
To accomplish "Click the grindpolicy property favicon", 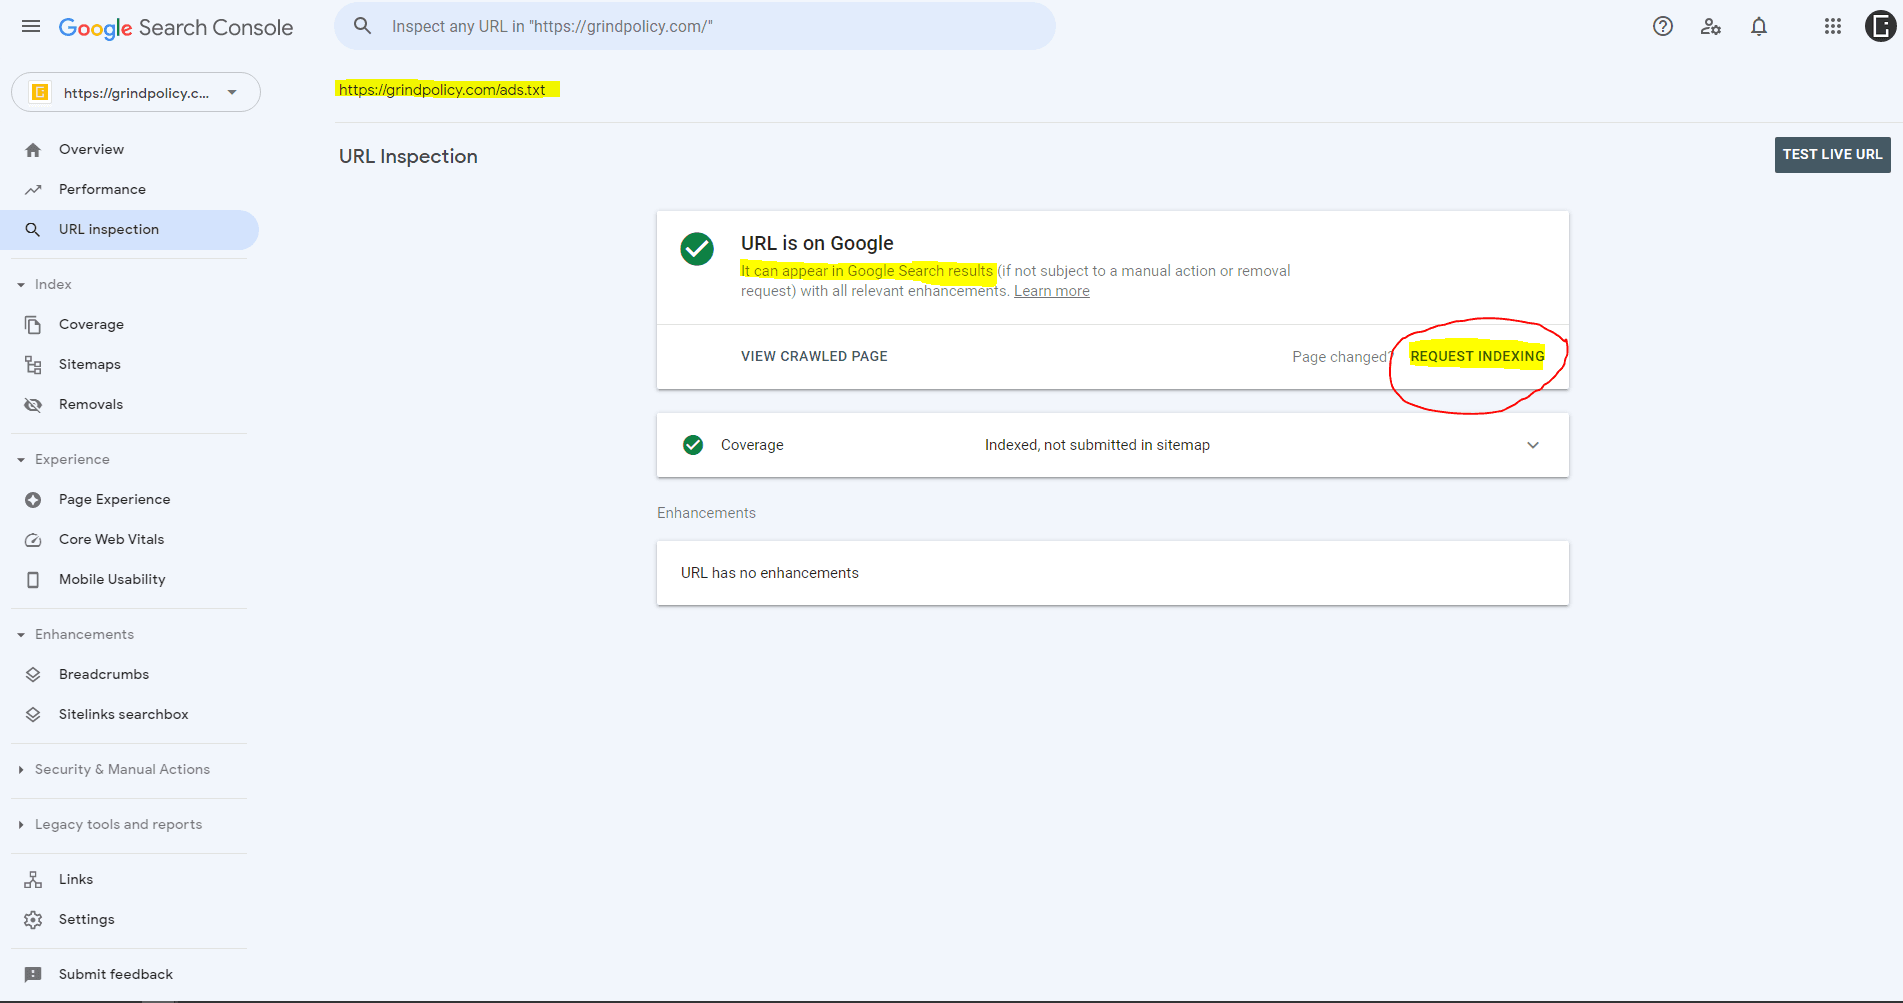I will pos(40,93).
